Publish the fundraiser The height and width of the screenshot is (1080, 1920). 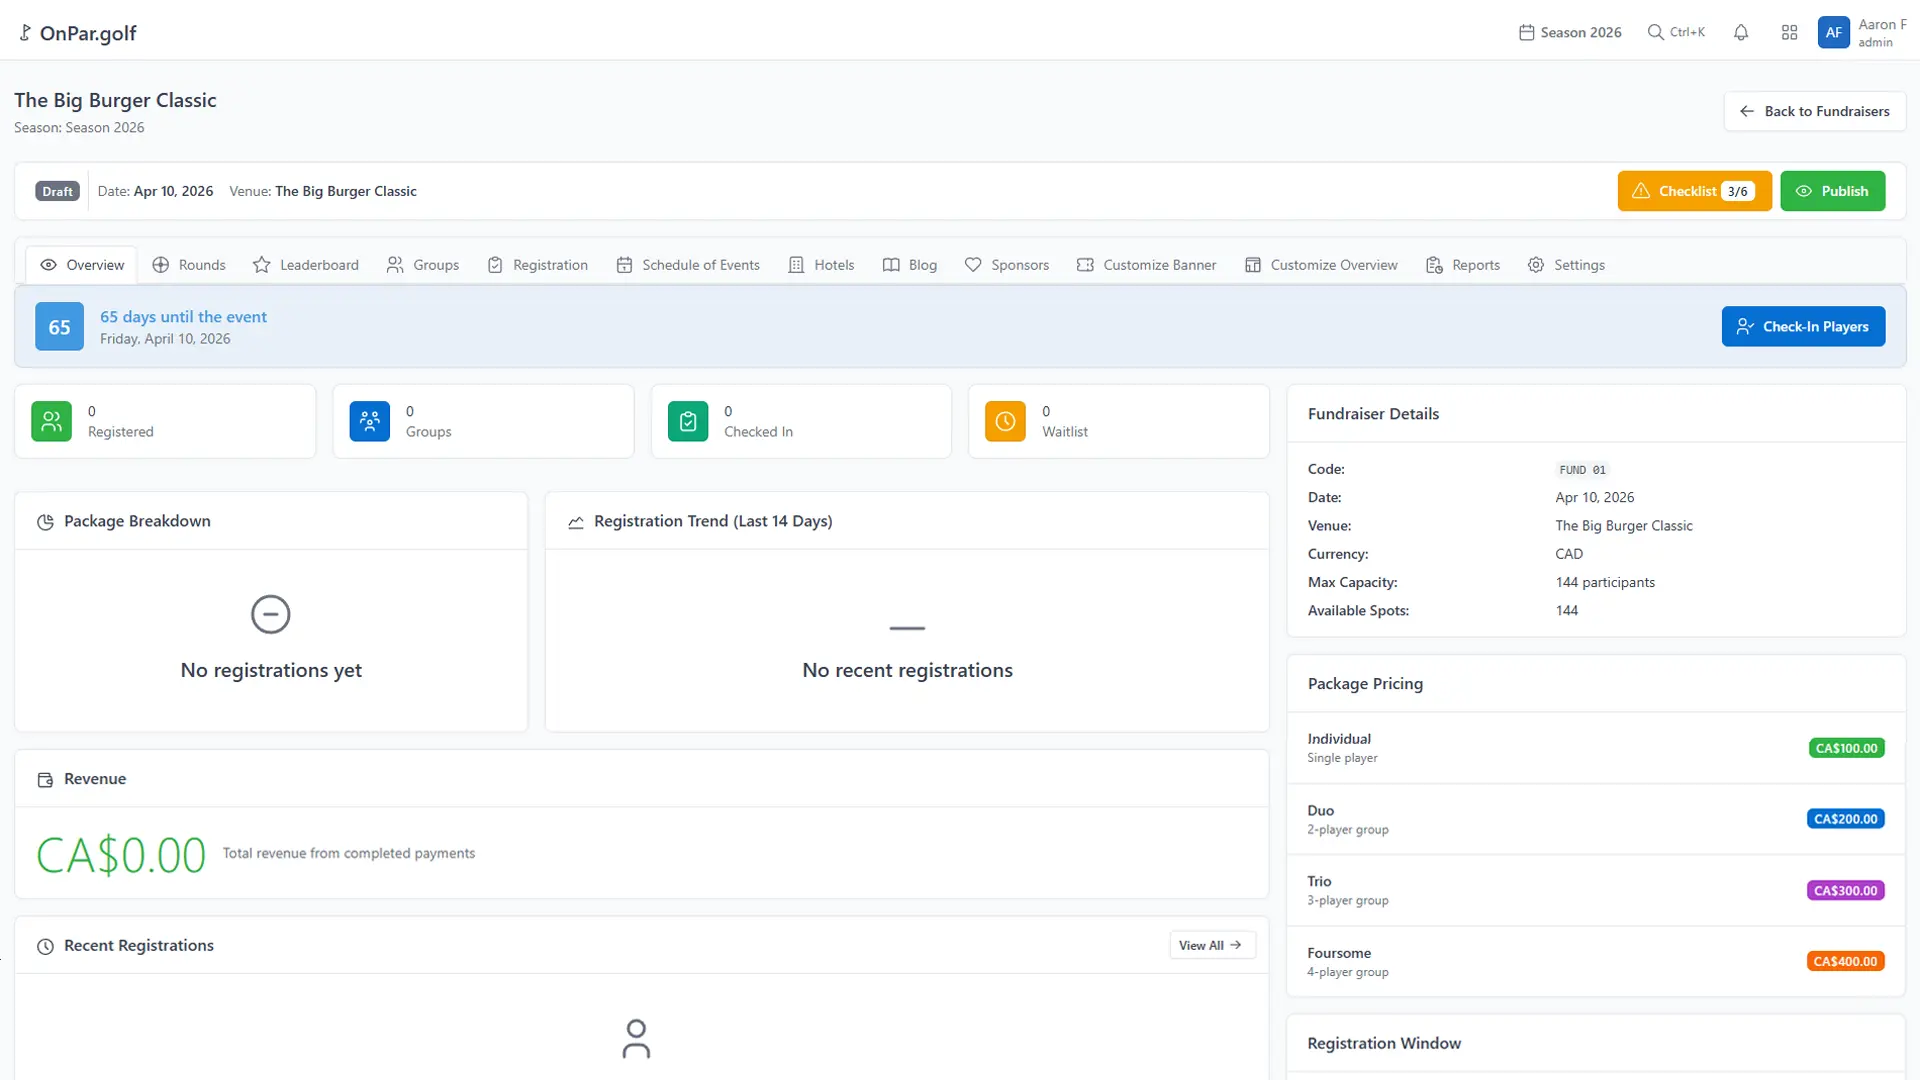click(x=1833, y=190)
